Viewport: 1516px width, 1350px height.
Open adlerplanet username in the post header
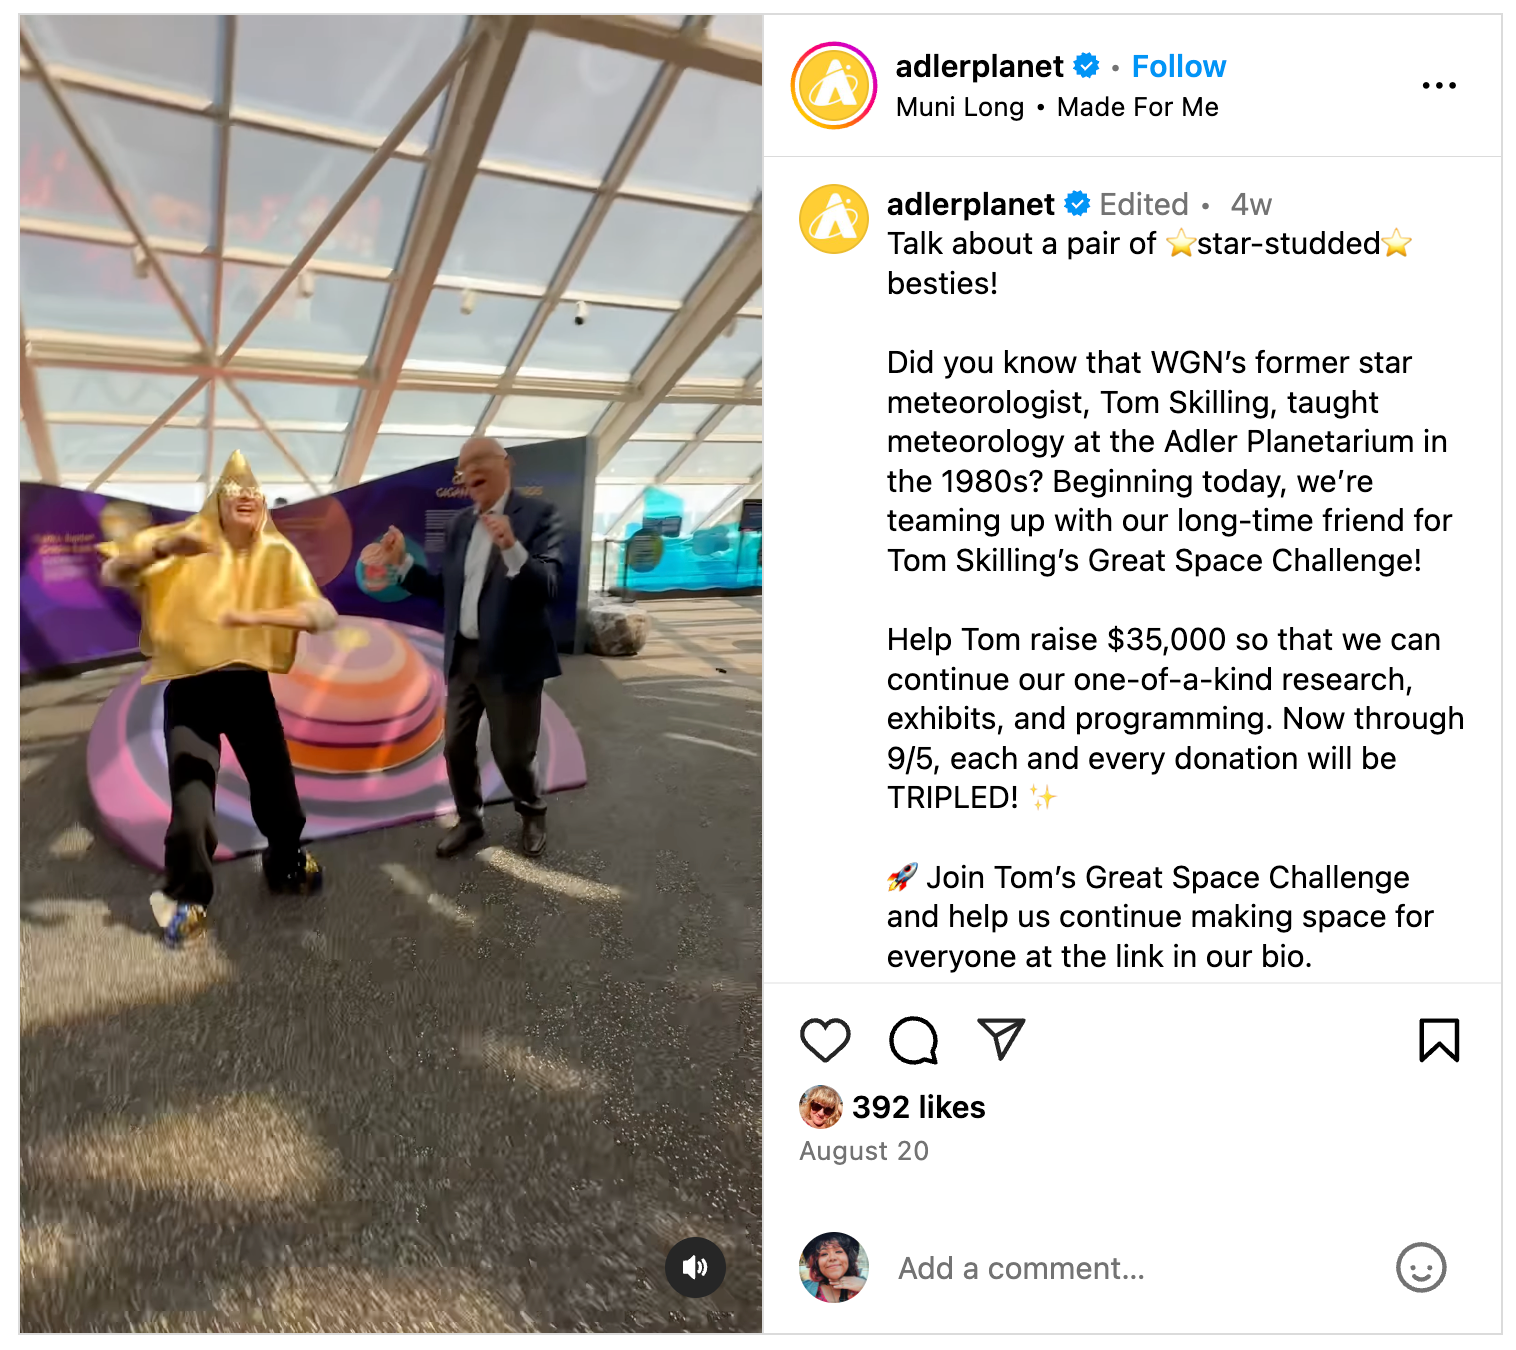click(979, 66)
